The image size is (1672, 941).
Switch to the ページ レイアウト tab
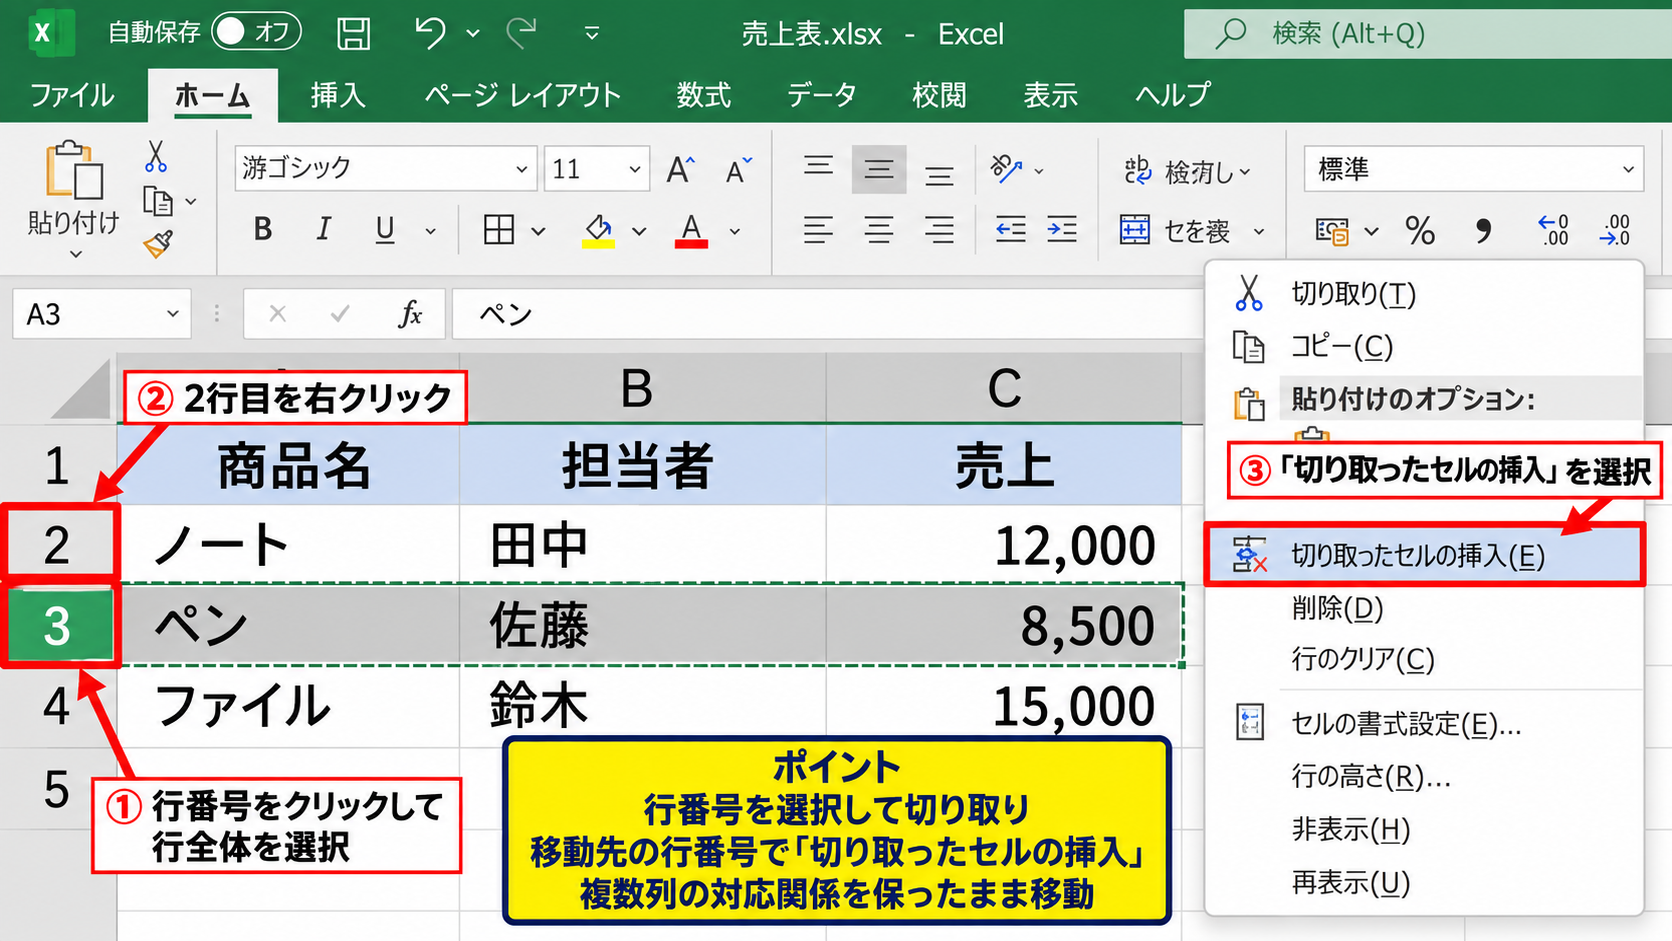tap(523, 95)
